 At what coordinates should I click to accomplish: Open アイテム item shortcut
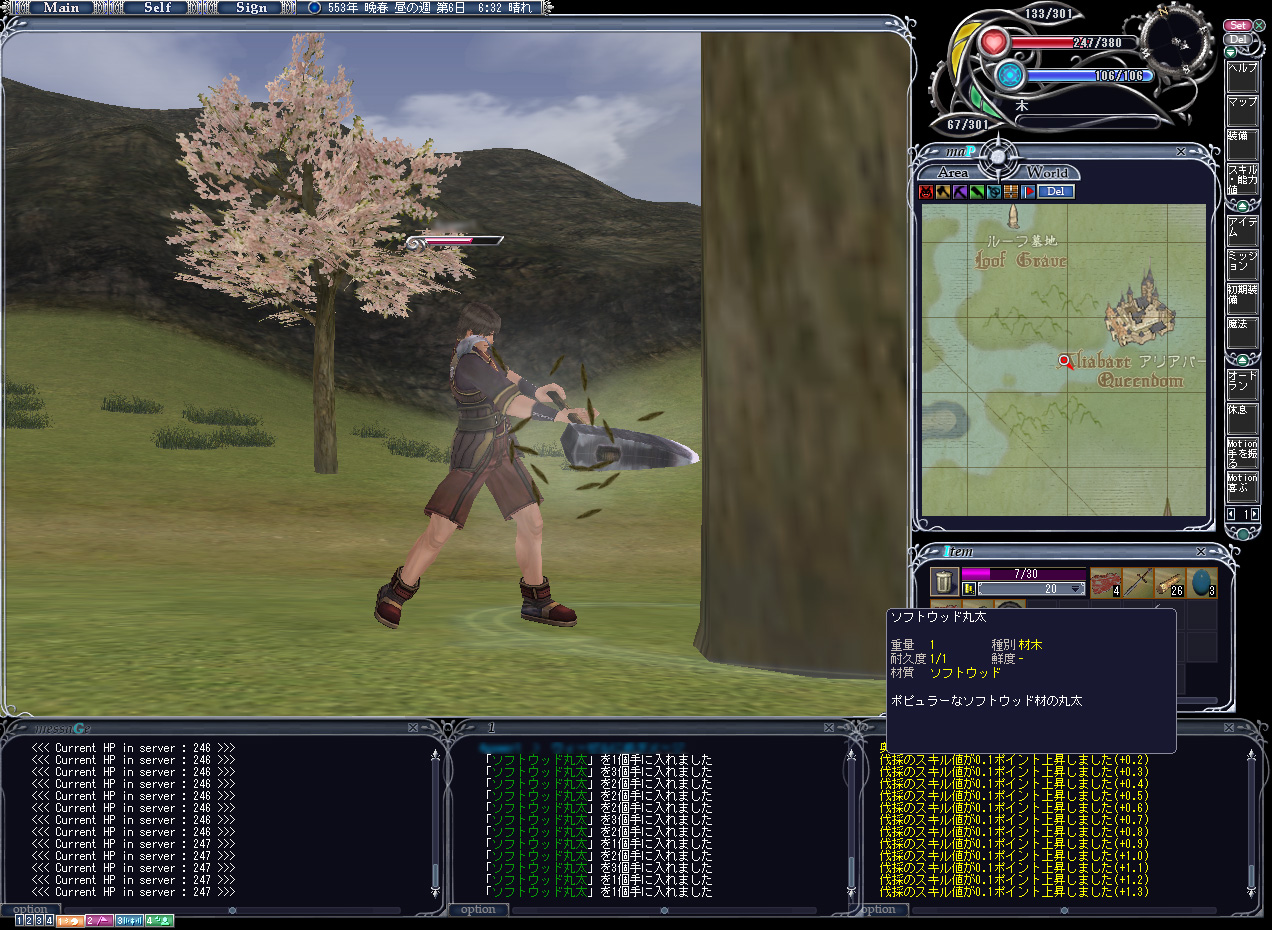click(1243, 229)
